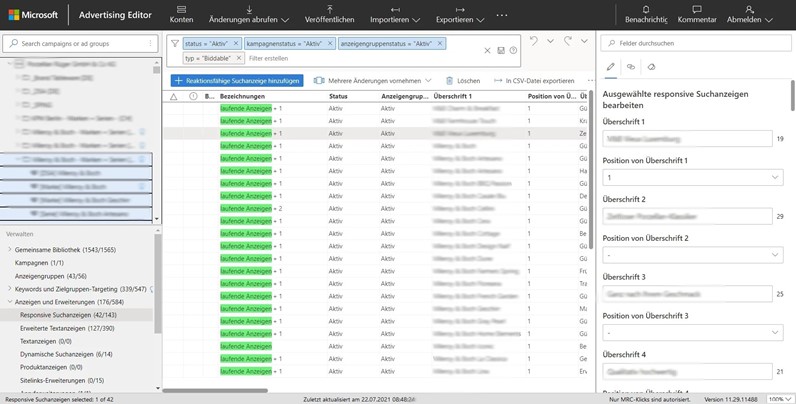The height and width of the screenshot is (404, 796).
Task: Remove the kampagnenstatus = "Aktiv" filter chip
Action: tap(330, 44)
